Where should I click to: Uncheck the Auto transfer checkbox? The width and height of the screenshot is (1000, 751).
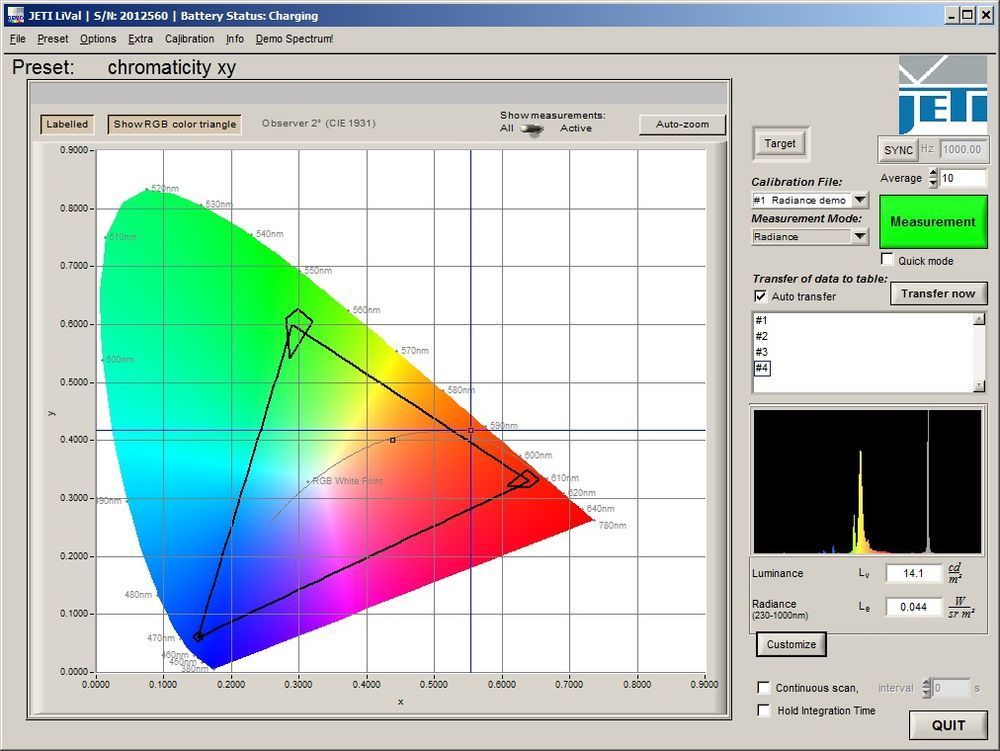click(x=760, y=296)
